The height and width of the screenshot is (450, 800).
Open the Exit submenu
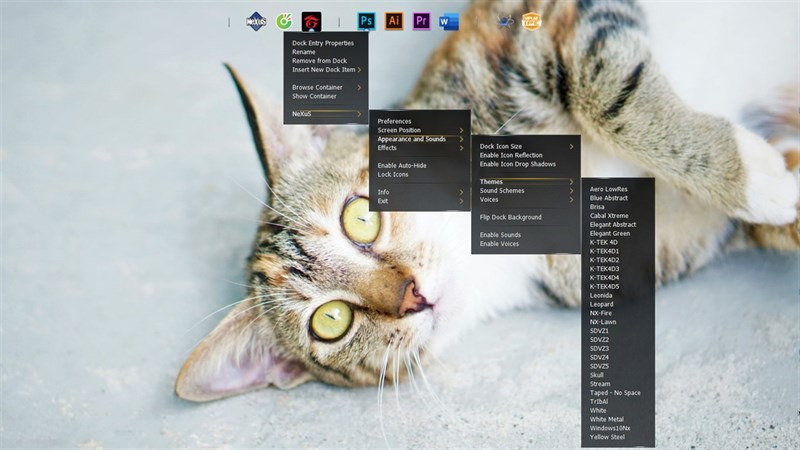pyautogui.click(x=419, y=201)
